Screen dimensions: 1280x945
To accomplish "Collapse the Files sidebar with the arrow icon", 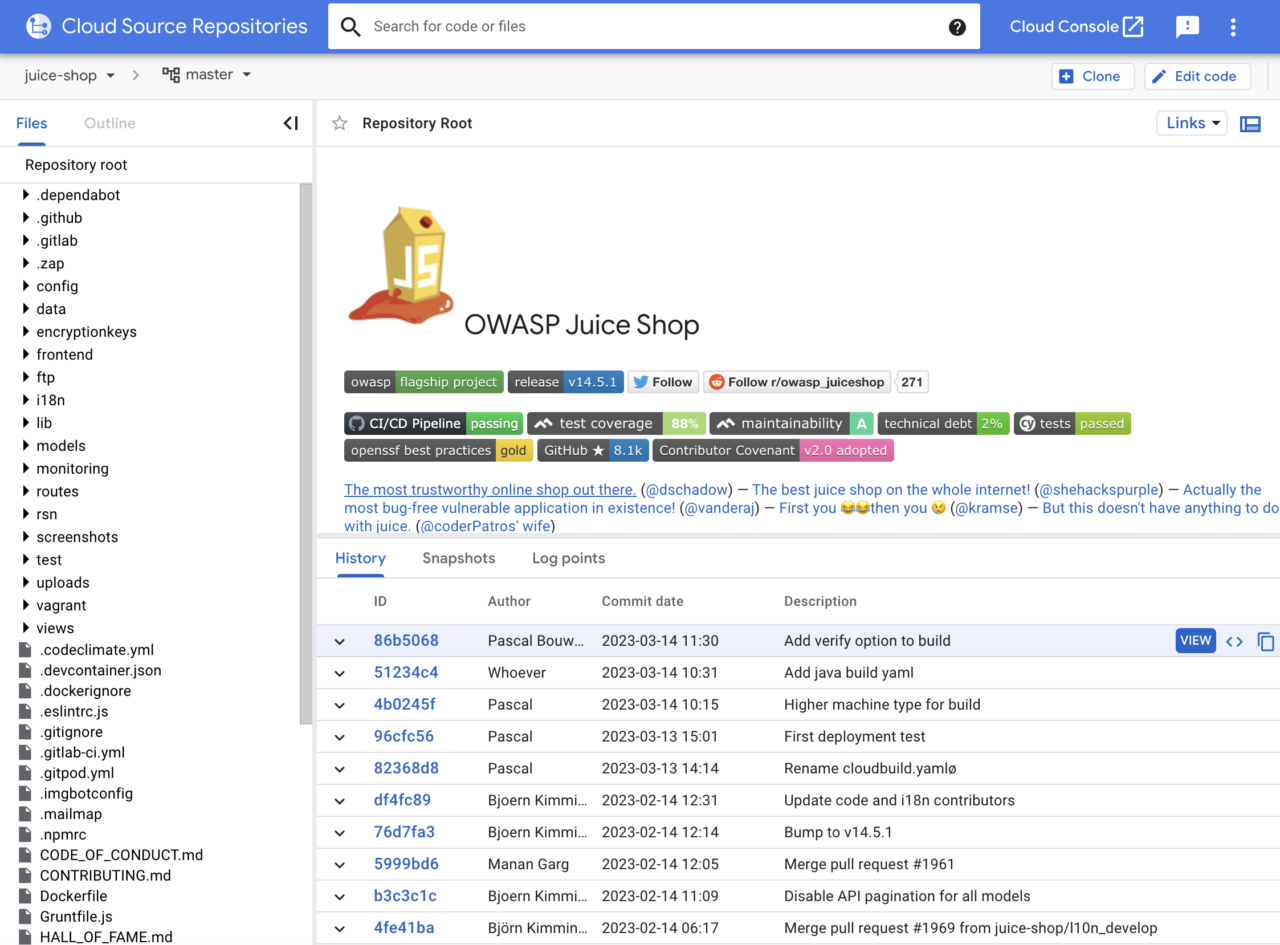I will tap(290, 122).
